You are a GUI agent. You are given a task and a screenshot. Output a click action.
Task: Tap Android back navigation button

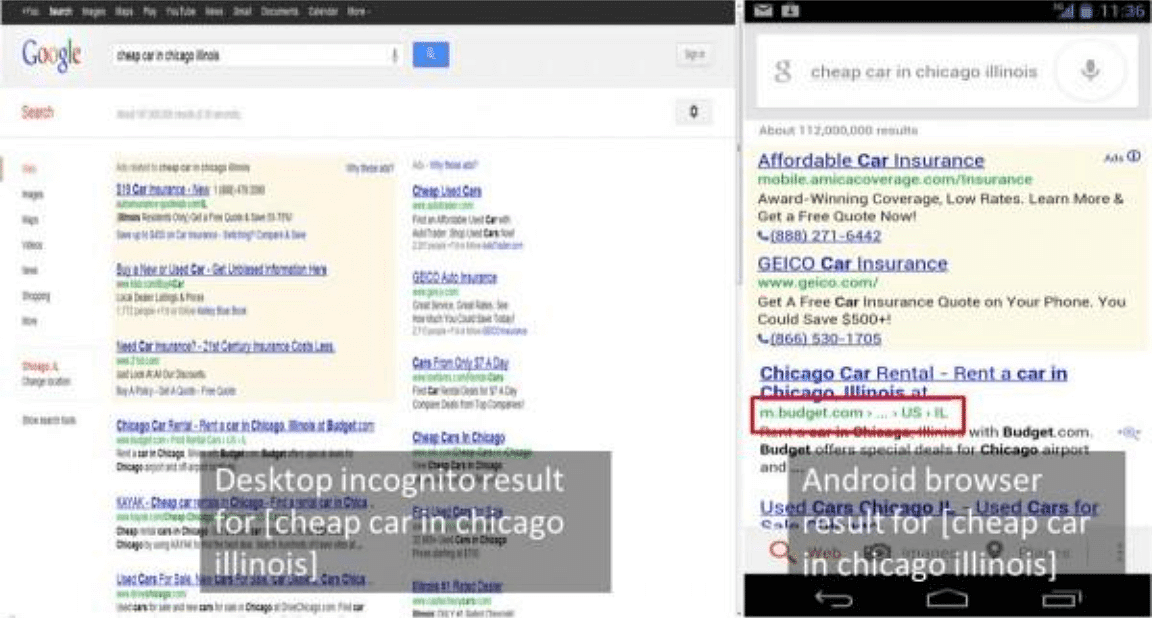coord(833,598)
